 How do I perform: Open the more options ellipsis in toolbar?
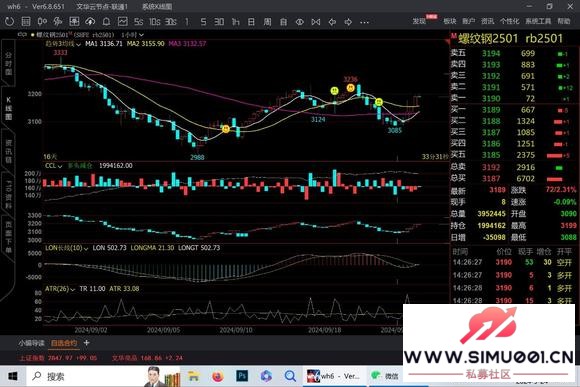point(364,22)
